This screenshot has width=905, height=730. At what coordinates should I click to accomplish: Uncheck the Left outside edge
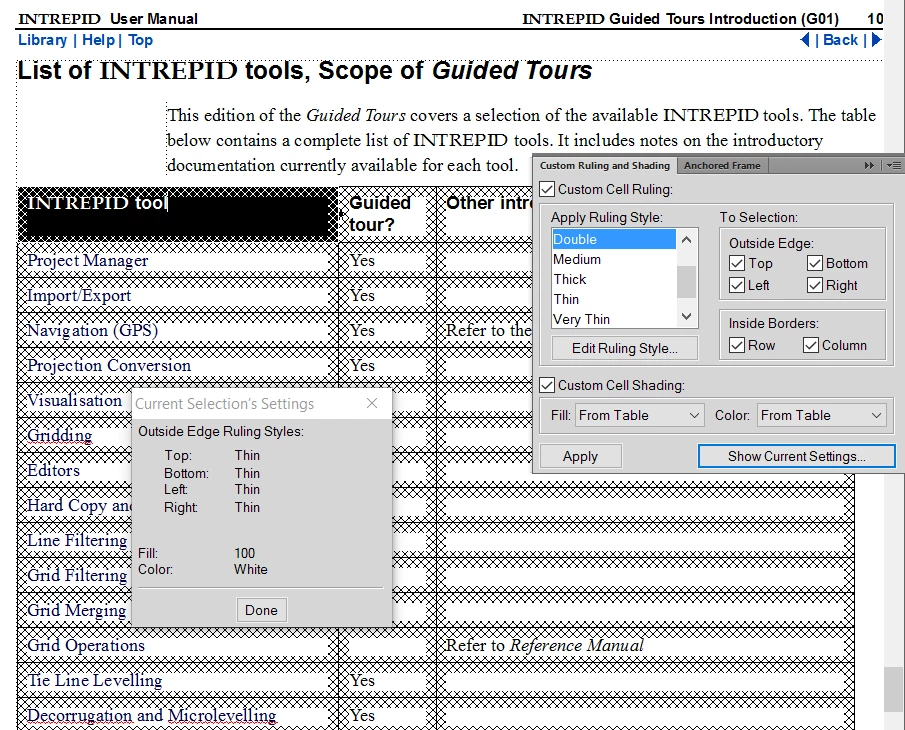[x=736, y=285]
